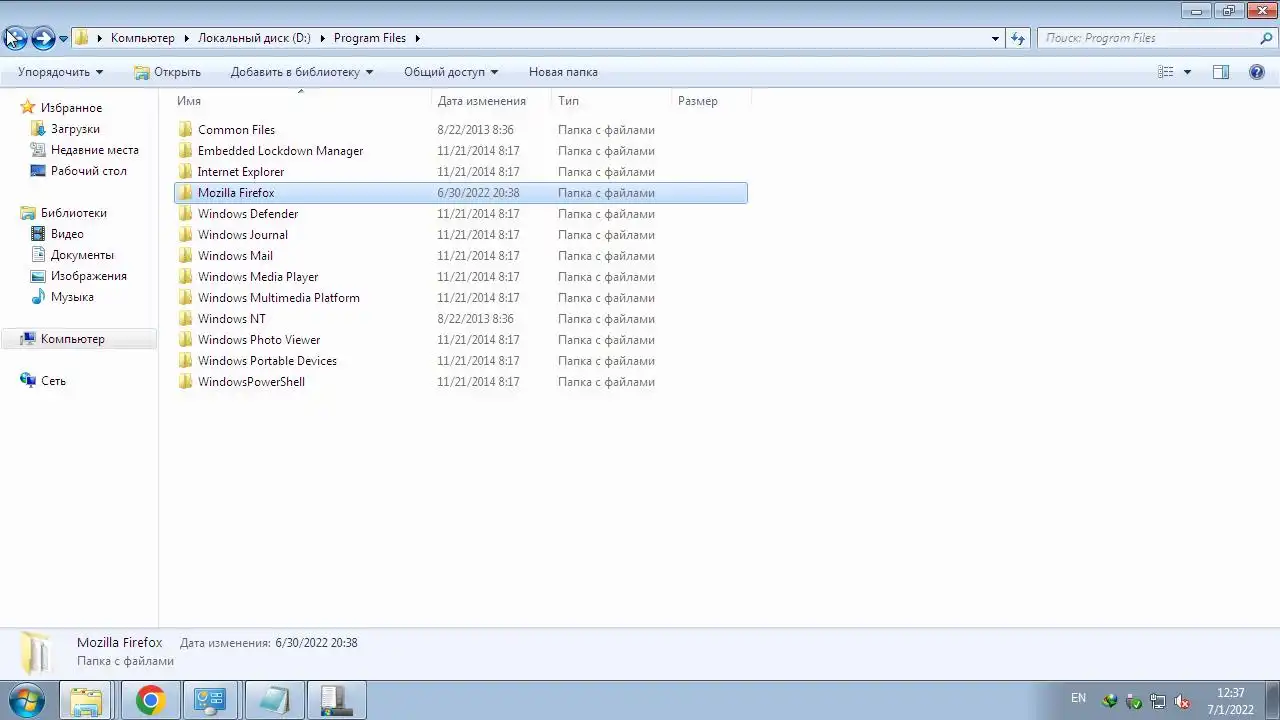This screenshot has height=720, width=1280.
Task: Expand the address bar history dropdown
Action: pos(995,38)
